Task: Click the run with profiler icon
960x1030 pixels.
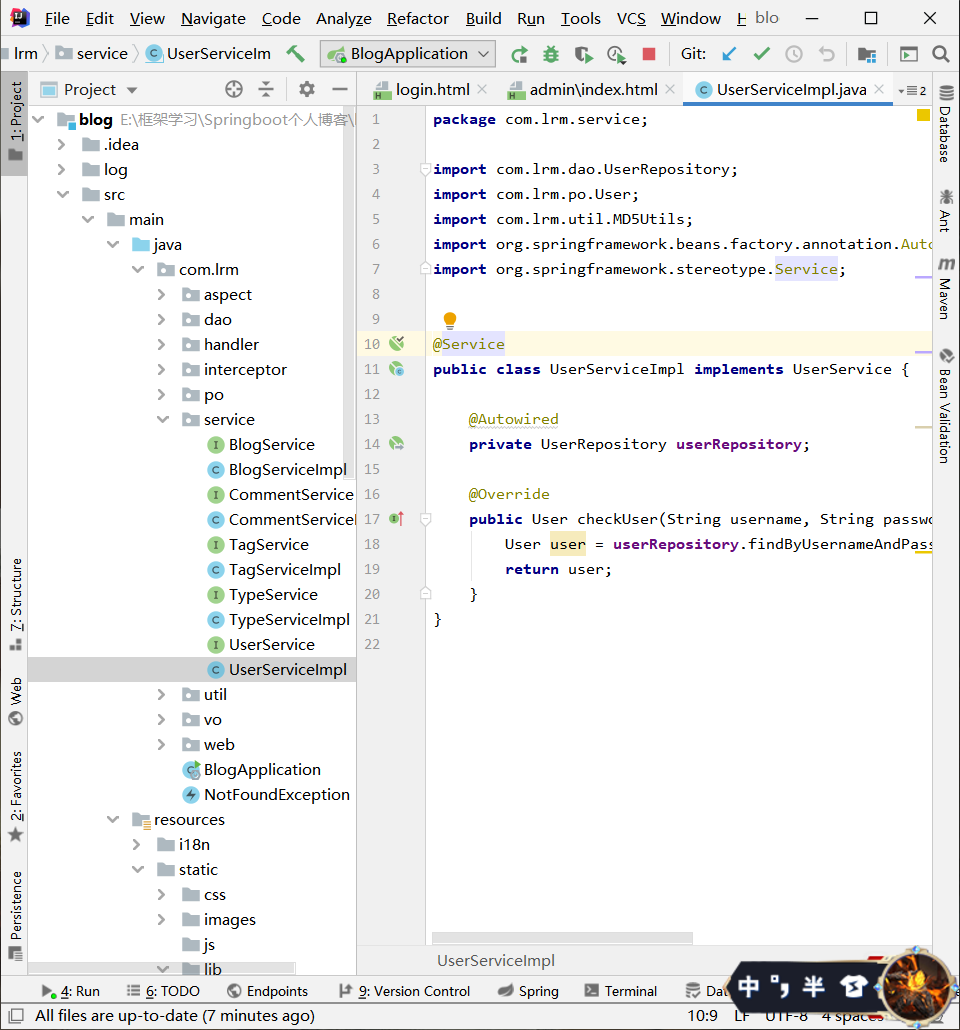Action: 616,54
